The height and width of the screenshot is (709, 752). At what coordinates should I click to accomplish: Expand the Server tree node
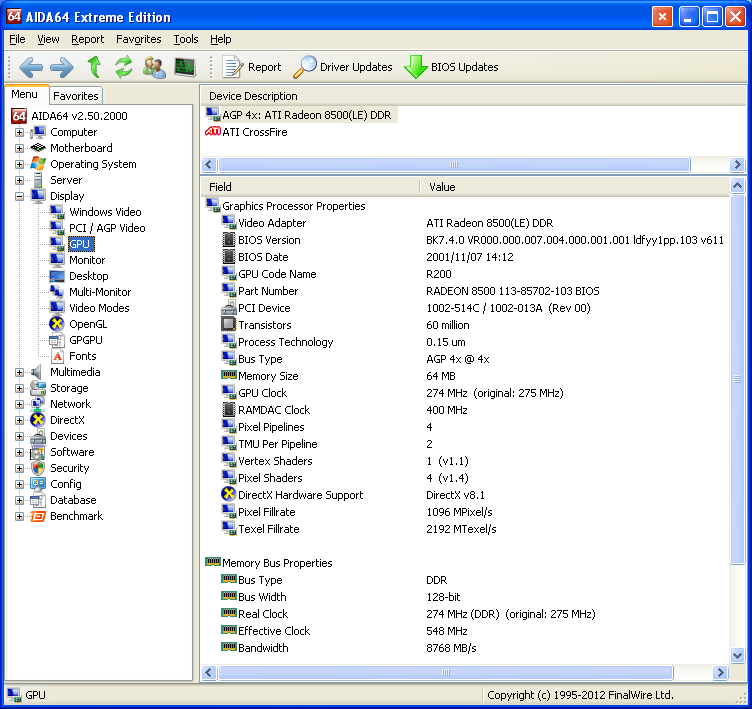19,180
